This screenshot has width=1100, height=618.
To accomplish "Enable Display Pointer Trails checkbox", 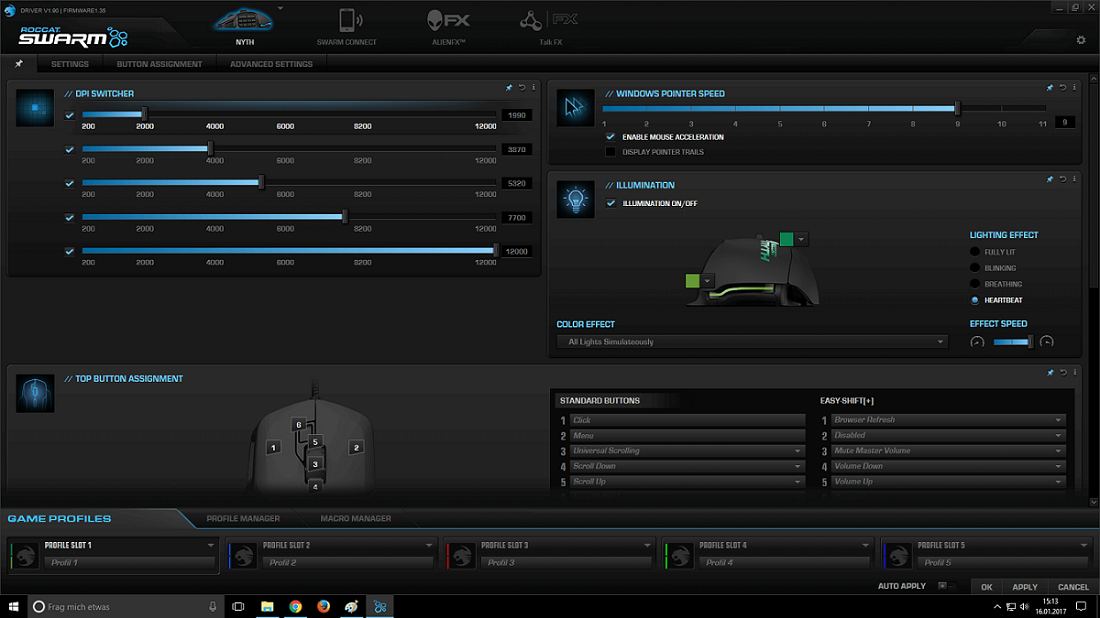I will click(610, 152).
